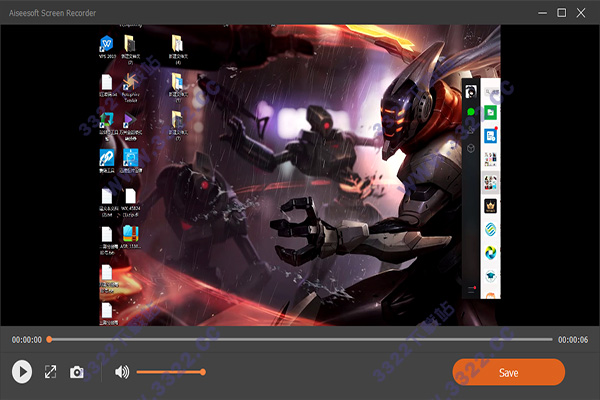
Task: Click the cube icon in the preview sidebar
Action: click(471, 147)
